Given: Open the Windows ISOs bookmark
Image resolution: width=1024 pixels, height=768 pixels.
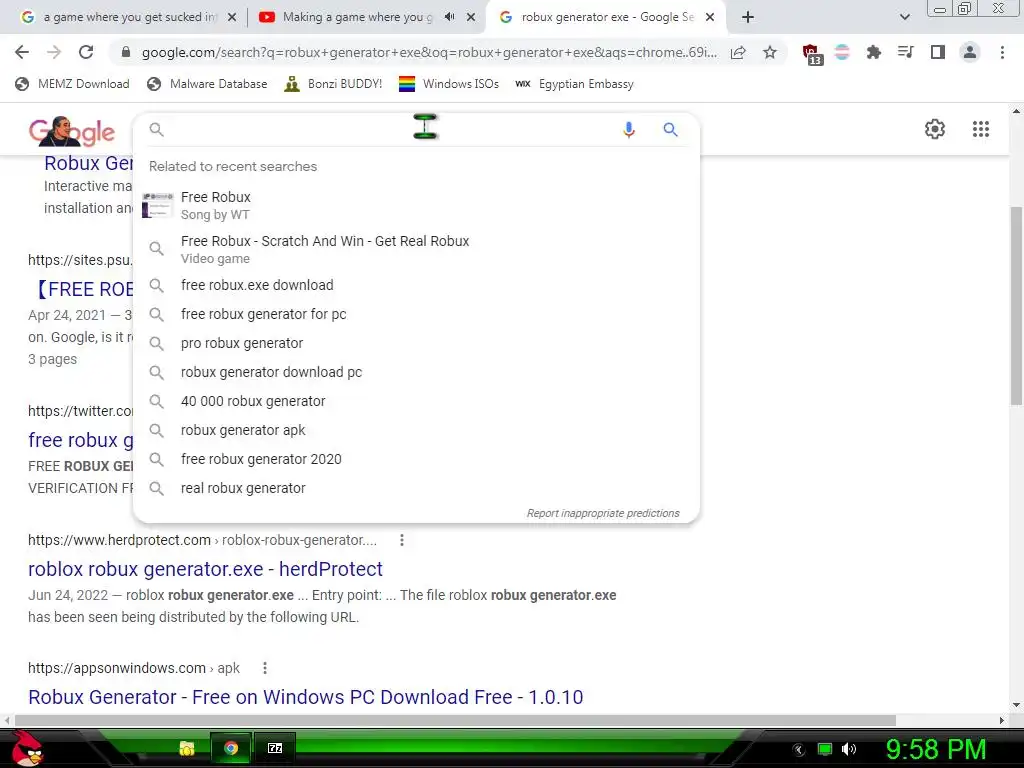Looking at the screenshot, I should click(449, 84).
